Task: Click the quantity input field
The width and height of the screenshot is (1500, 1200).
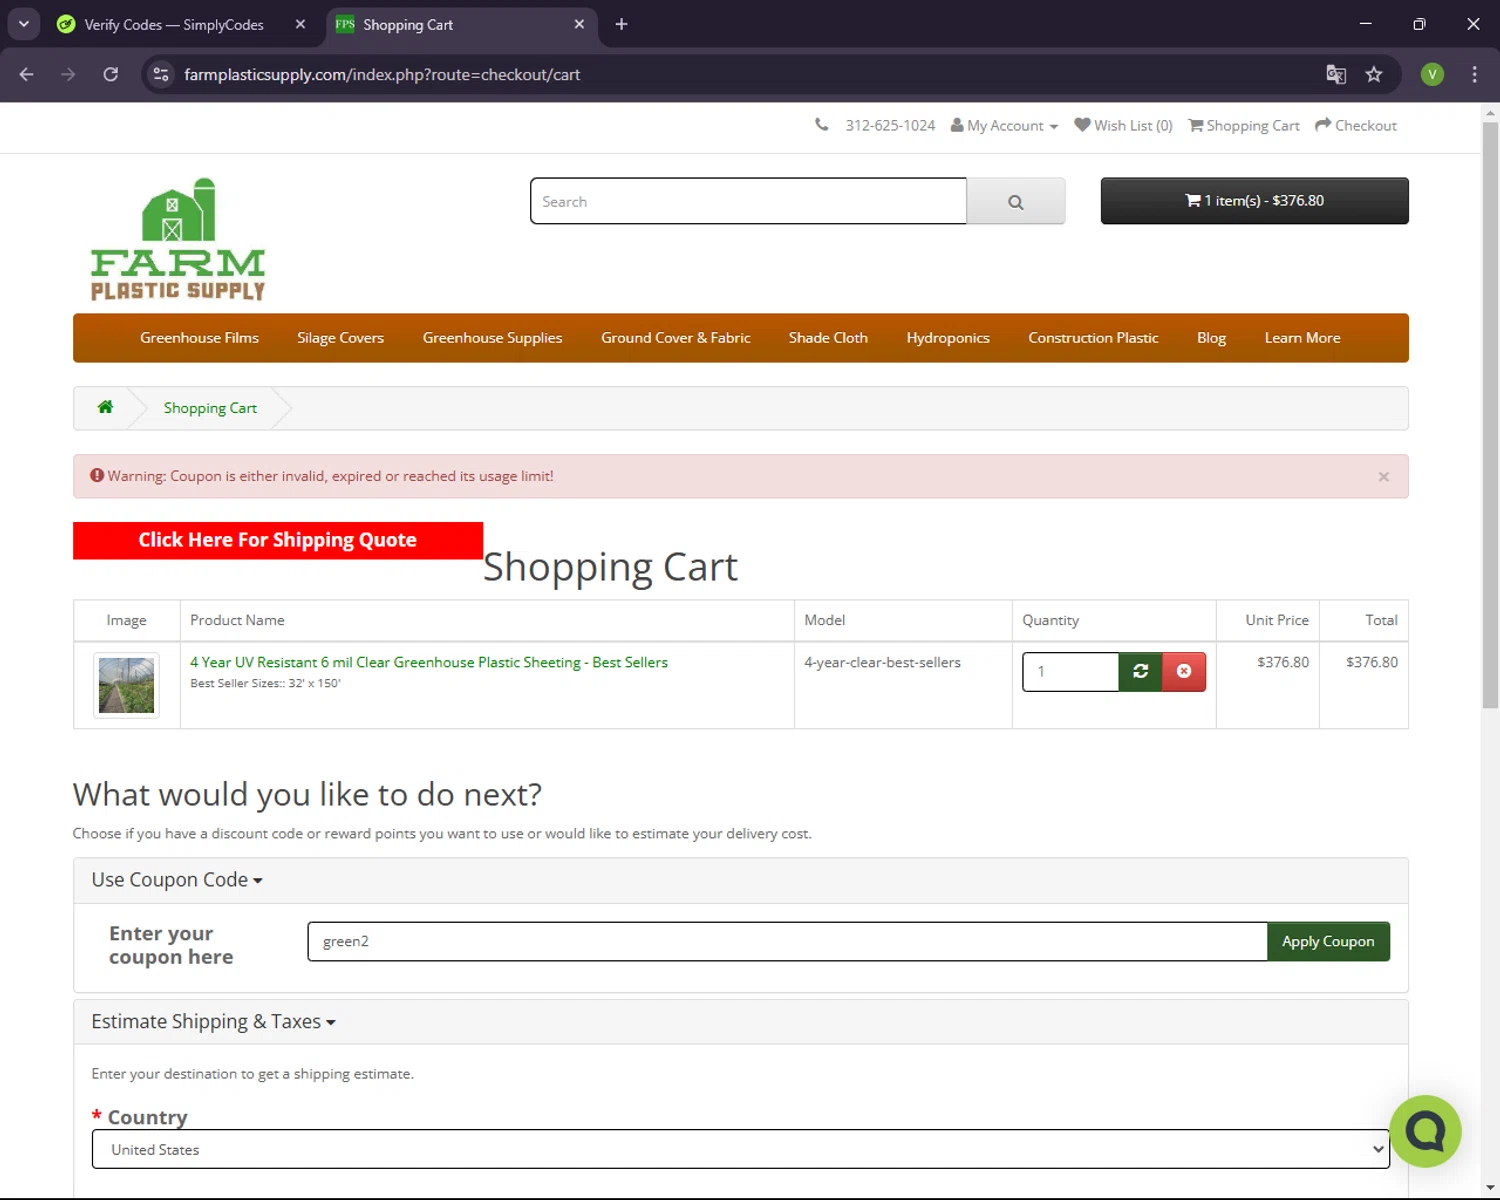Action: (x=1070, y=671)
